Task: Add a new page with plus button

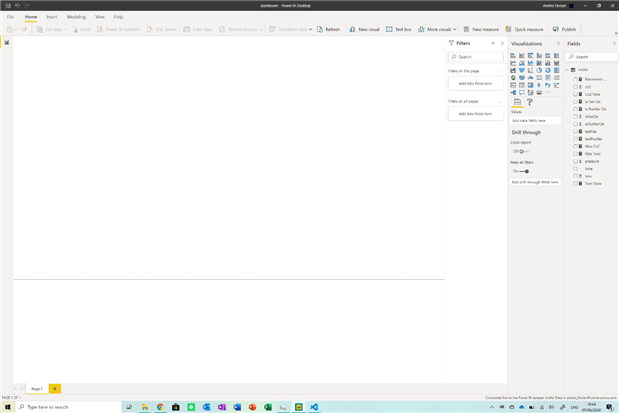Action: pyautogui.click(x=55, y=389)
